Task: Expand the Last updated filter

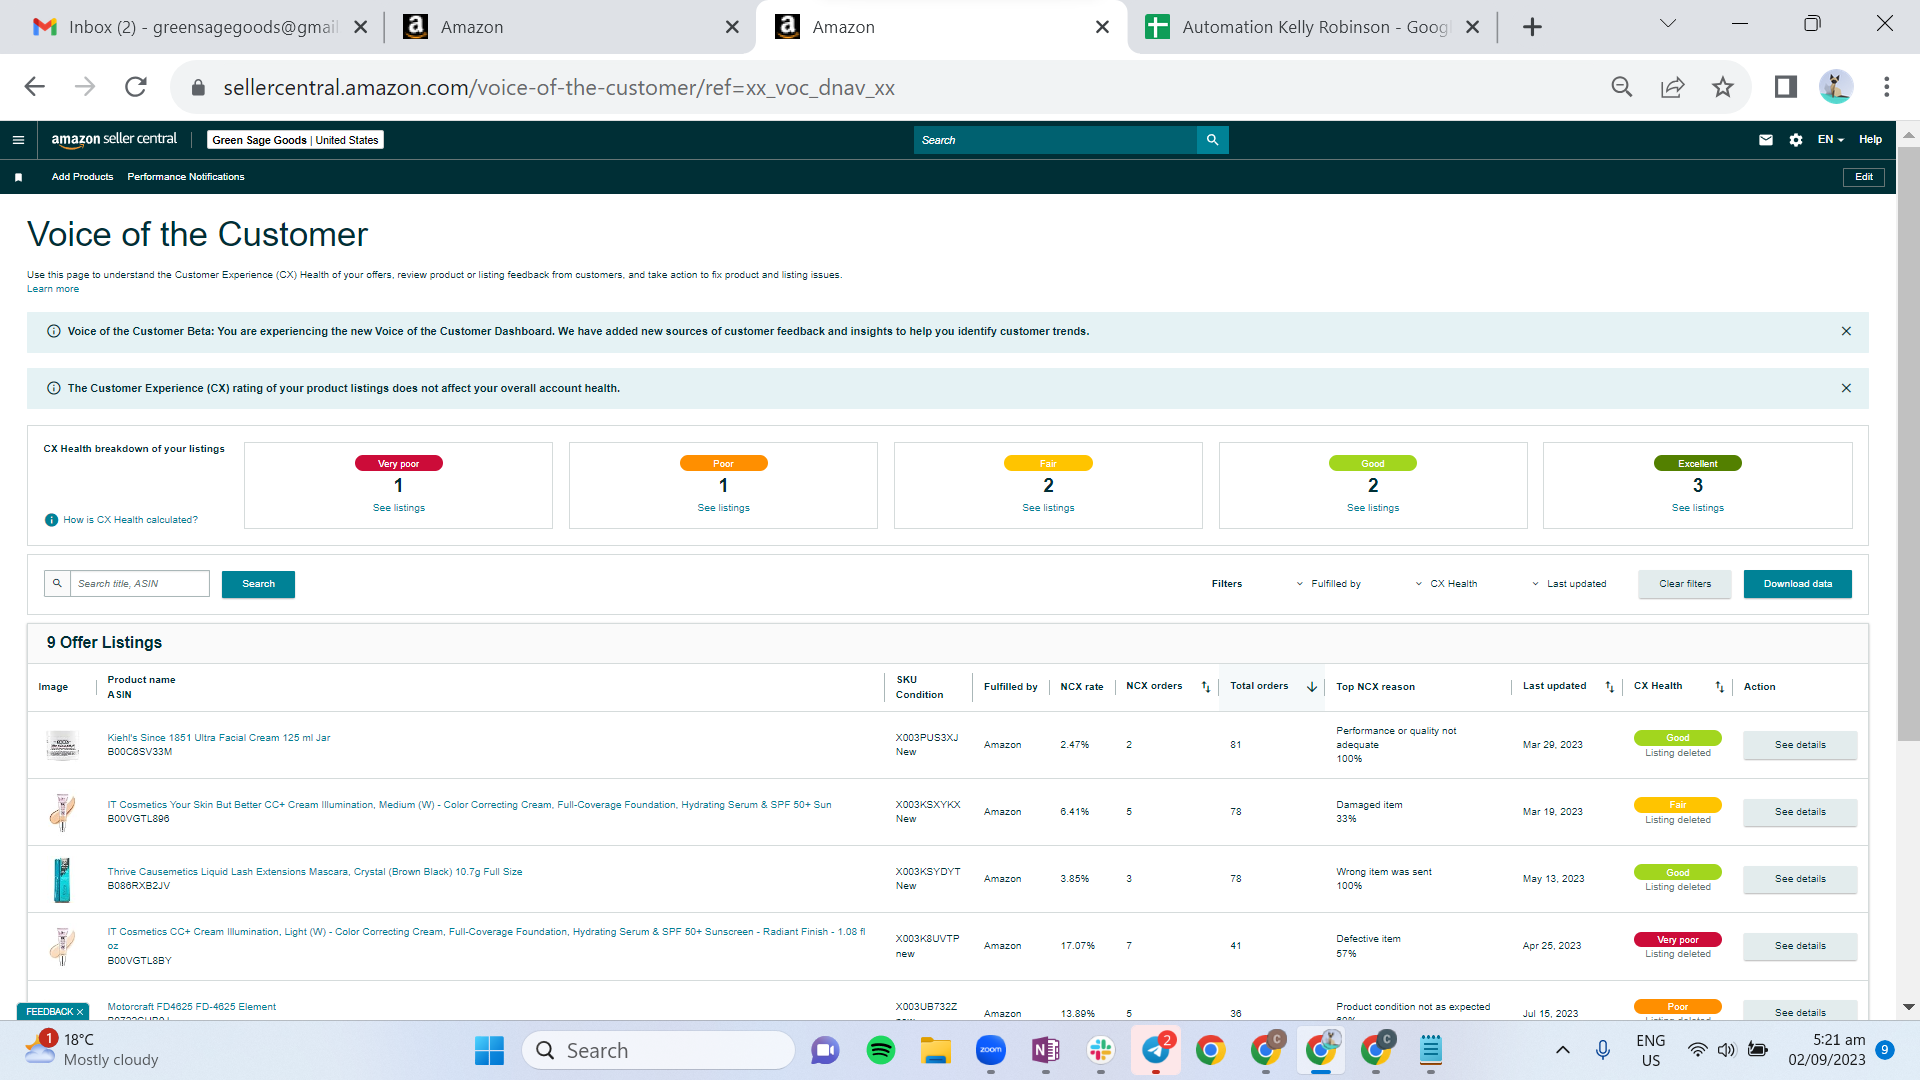Action: [1569, 584]
